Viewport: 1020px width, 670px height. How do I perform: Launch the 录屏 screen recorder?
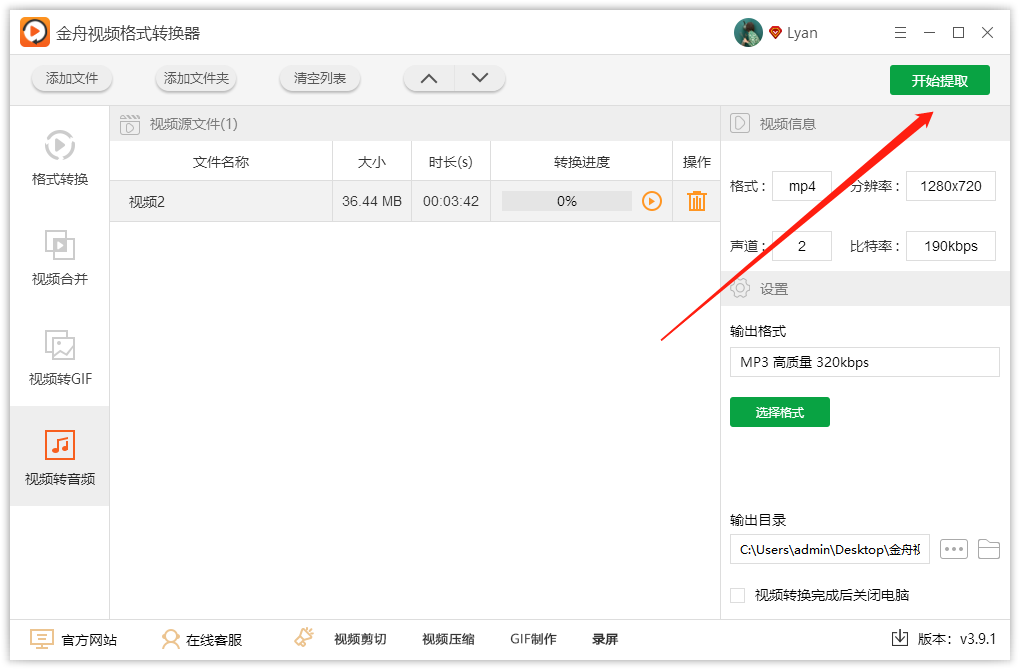pos(605,639)
